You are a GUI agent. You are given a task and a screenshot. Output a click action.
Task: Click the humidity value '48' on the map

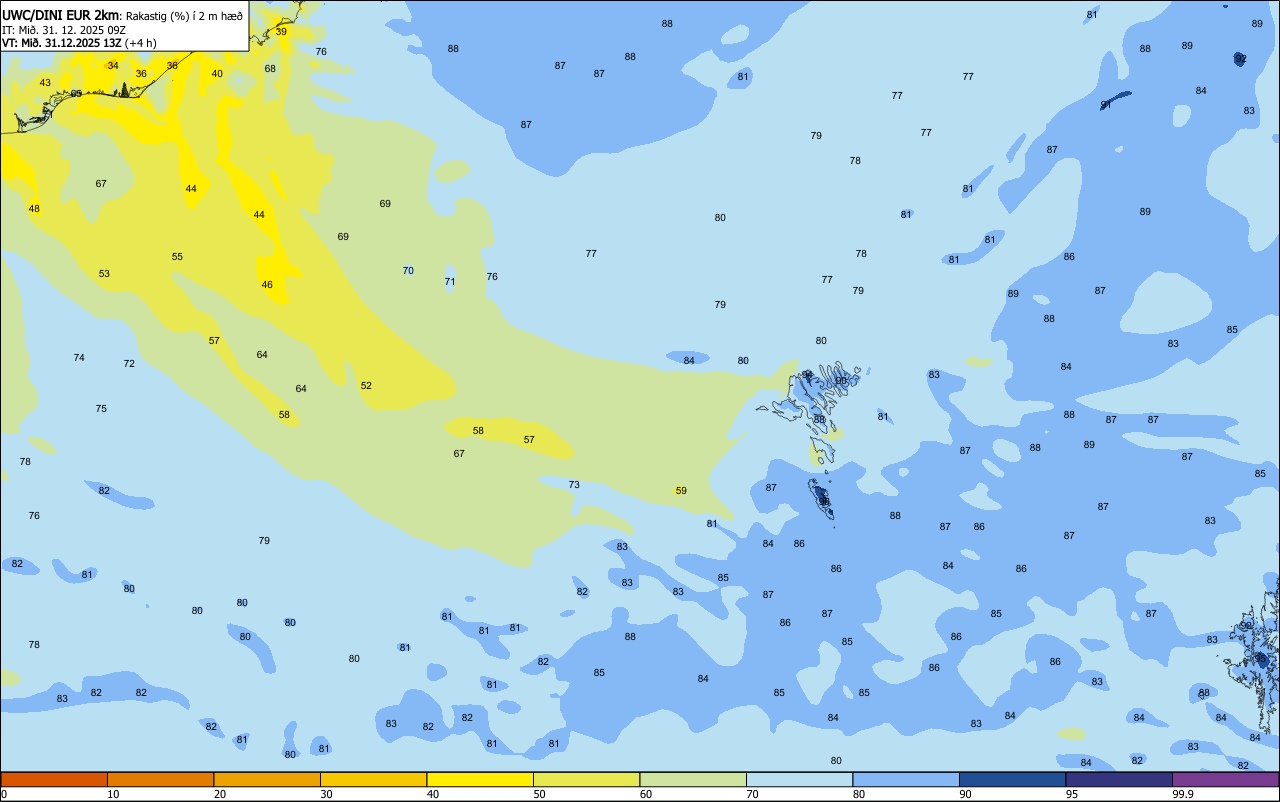coord(34,209)
